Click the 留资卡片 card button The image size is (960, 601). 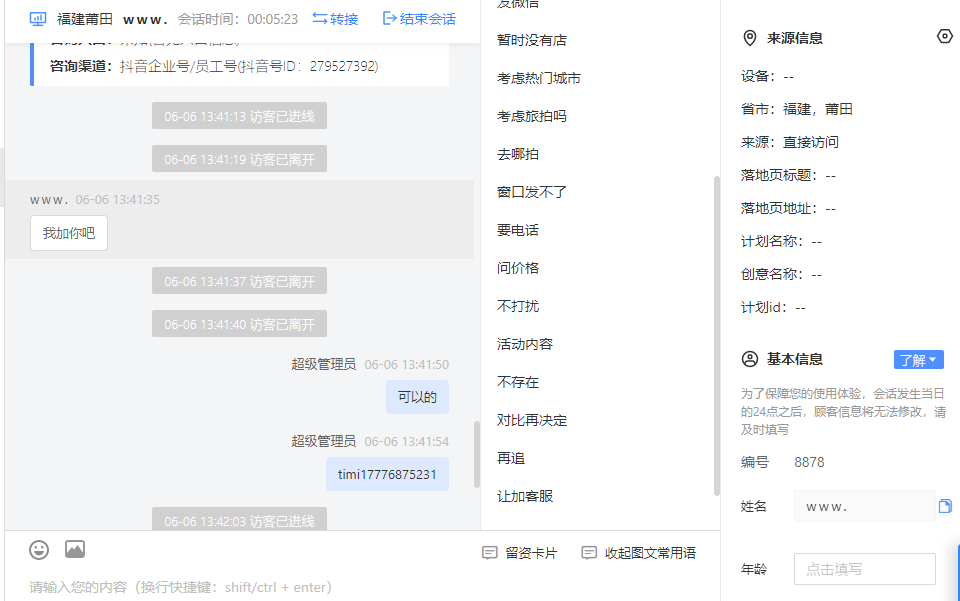[520, 553]
